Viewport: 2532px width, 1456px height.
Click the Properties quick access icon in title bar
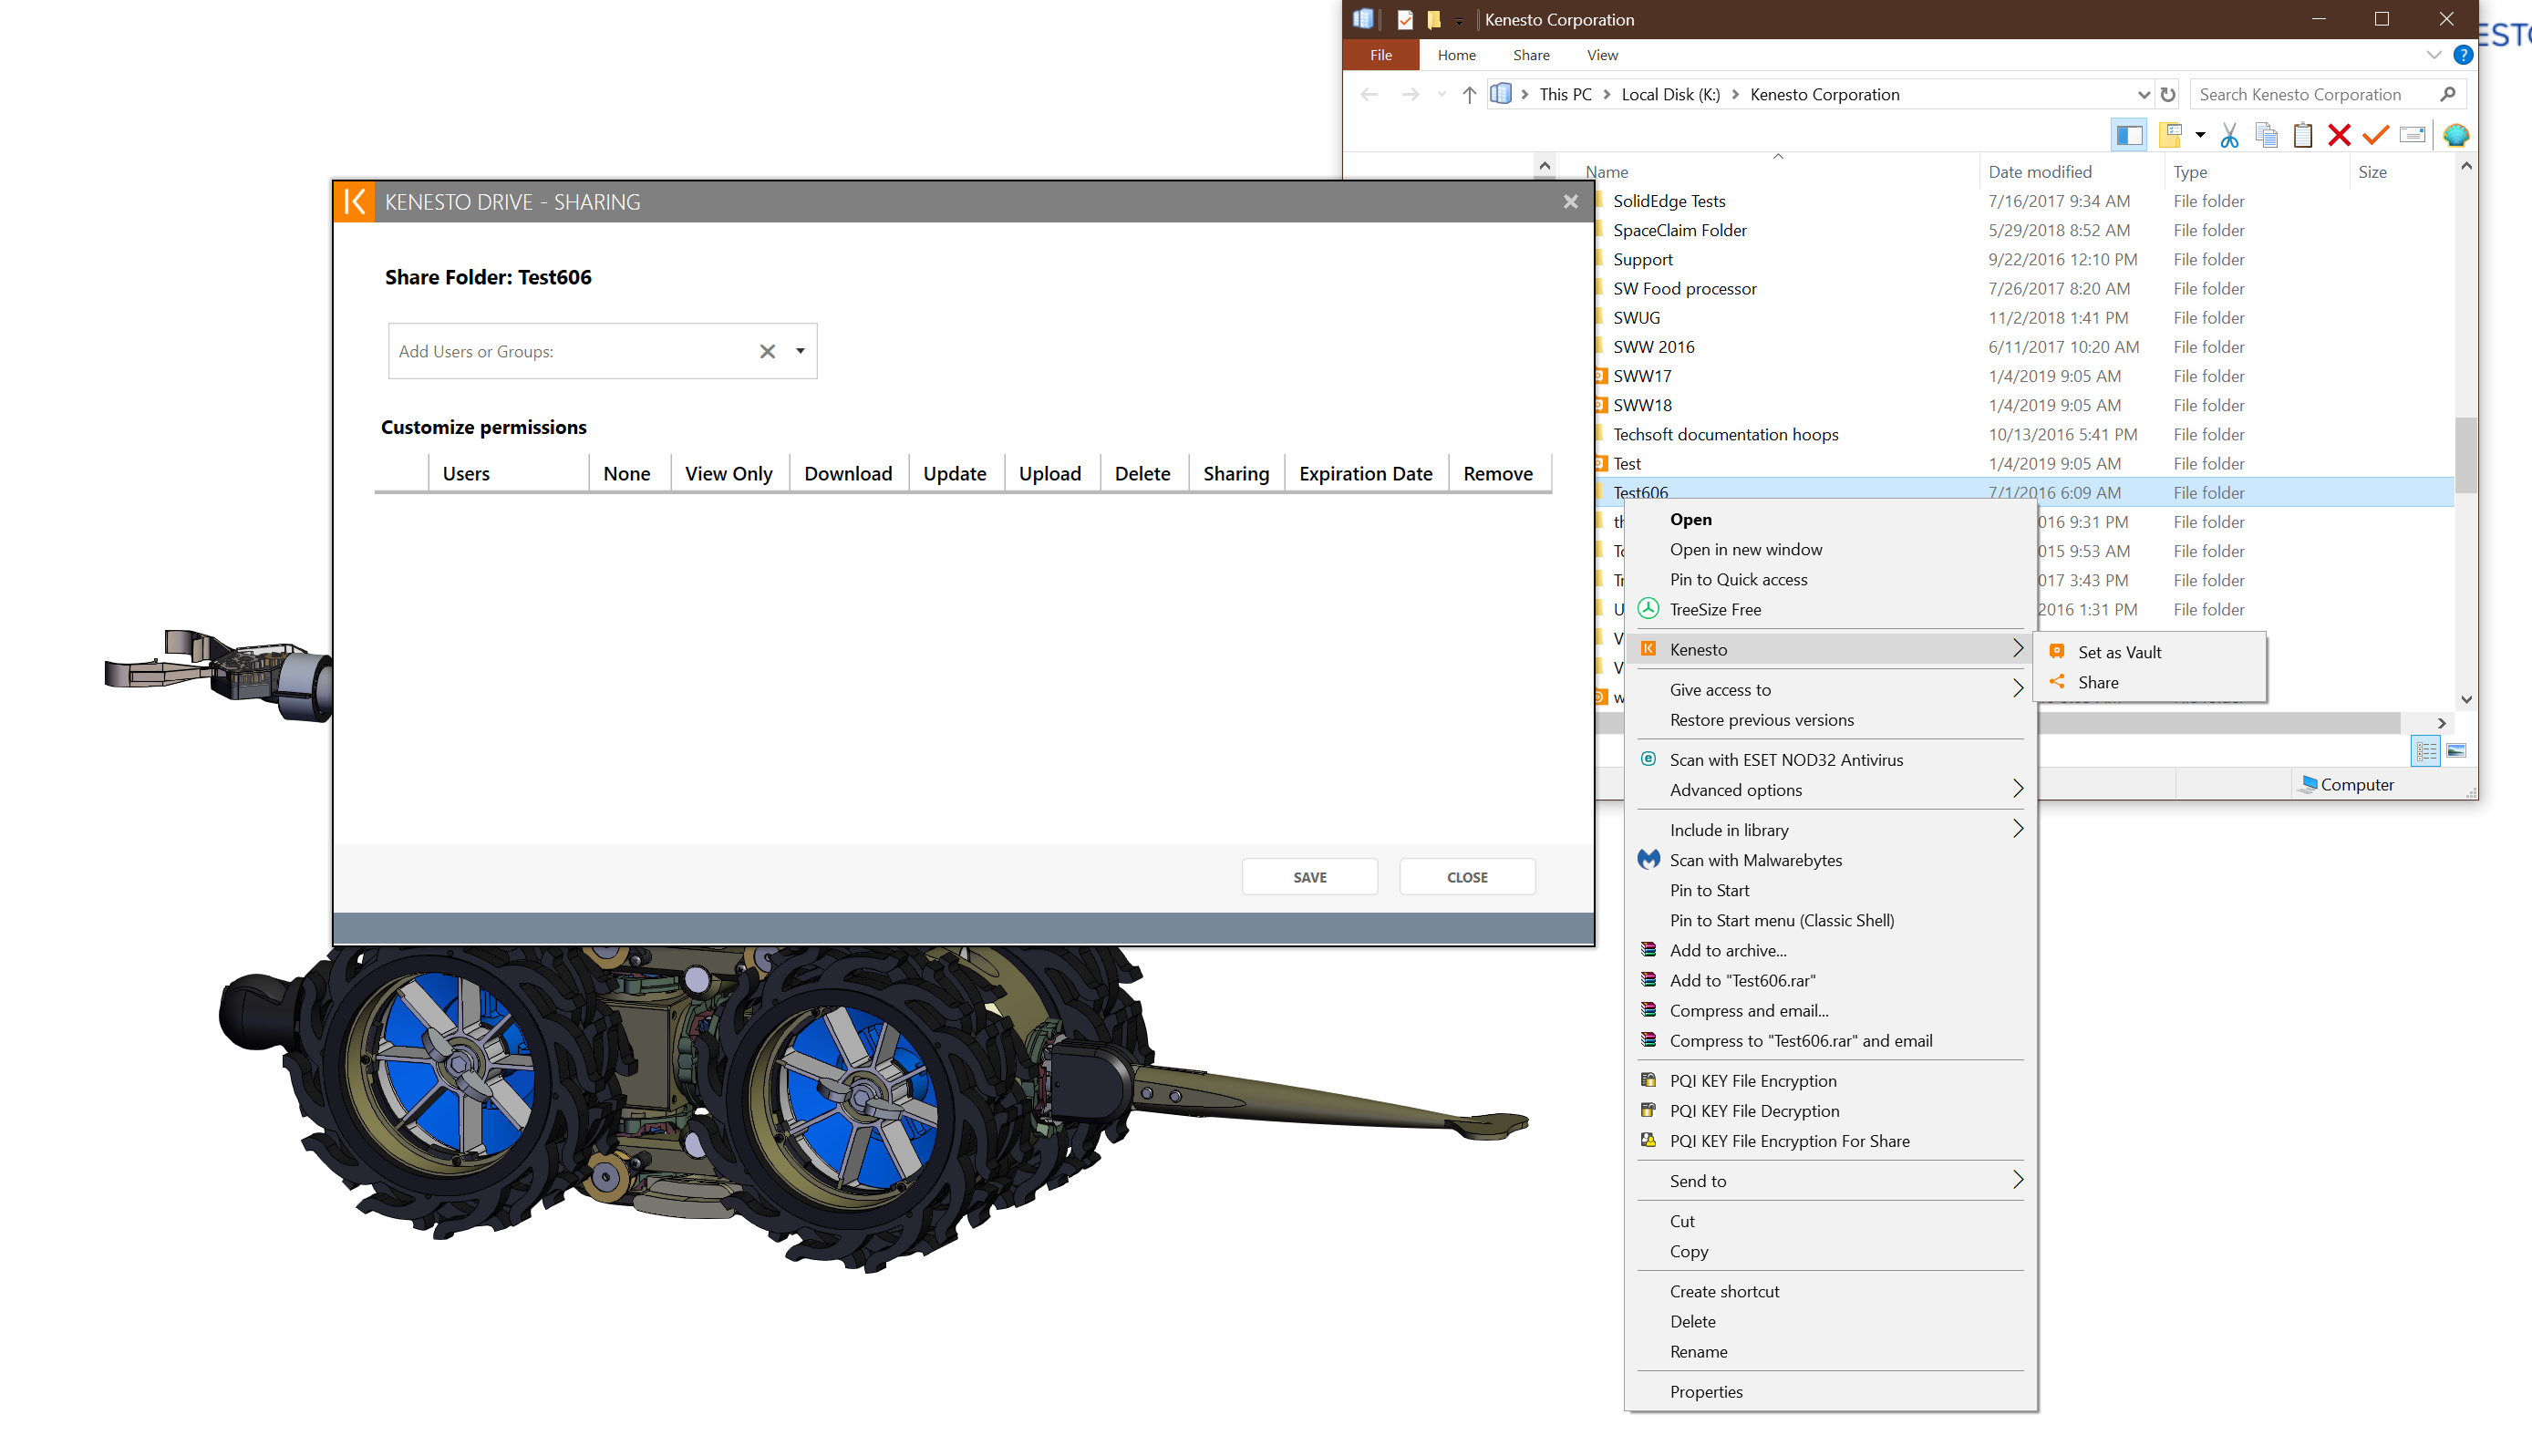point(1404,19)
